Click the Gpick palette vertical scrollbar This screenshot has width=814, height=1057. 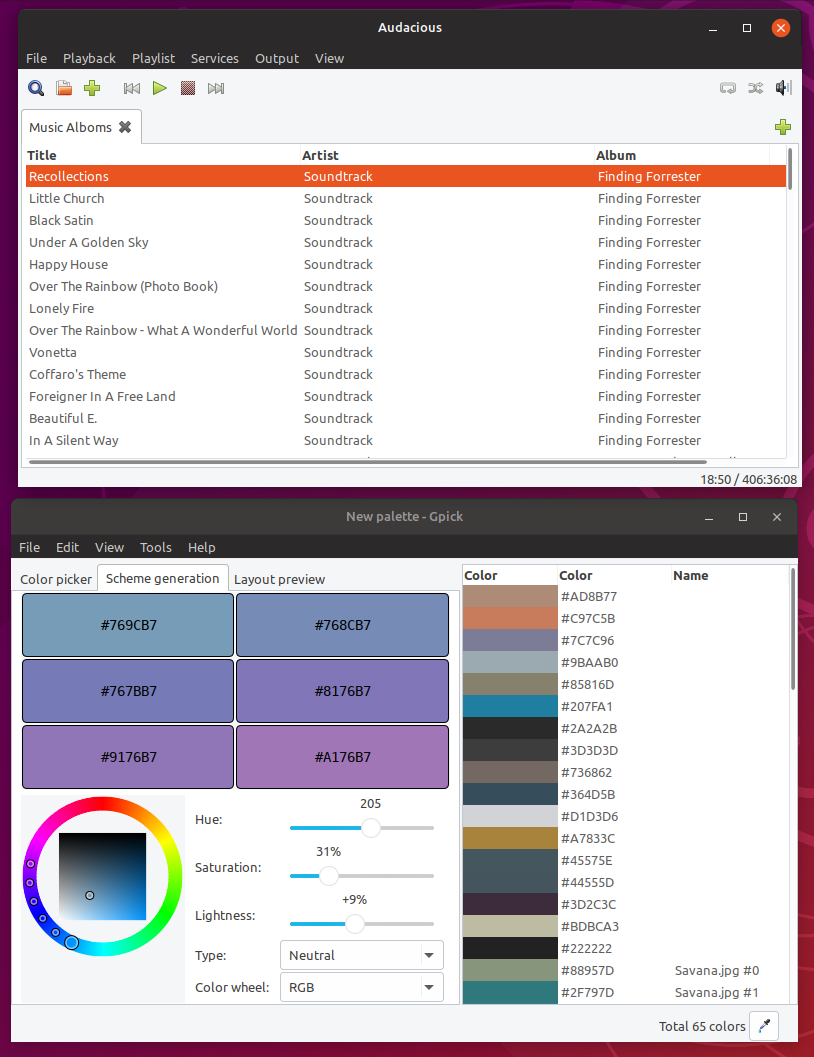click(792, 629)
